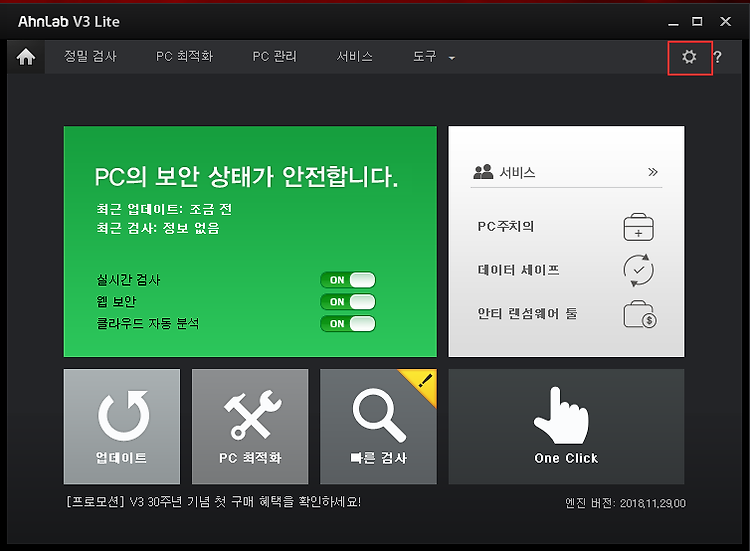Open the PC 관리 menu
Screen dimensions: 750x551
point(275,56)
